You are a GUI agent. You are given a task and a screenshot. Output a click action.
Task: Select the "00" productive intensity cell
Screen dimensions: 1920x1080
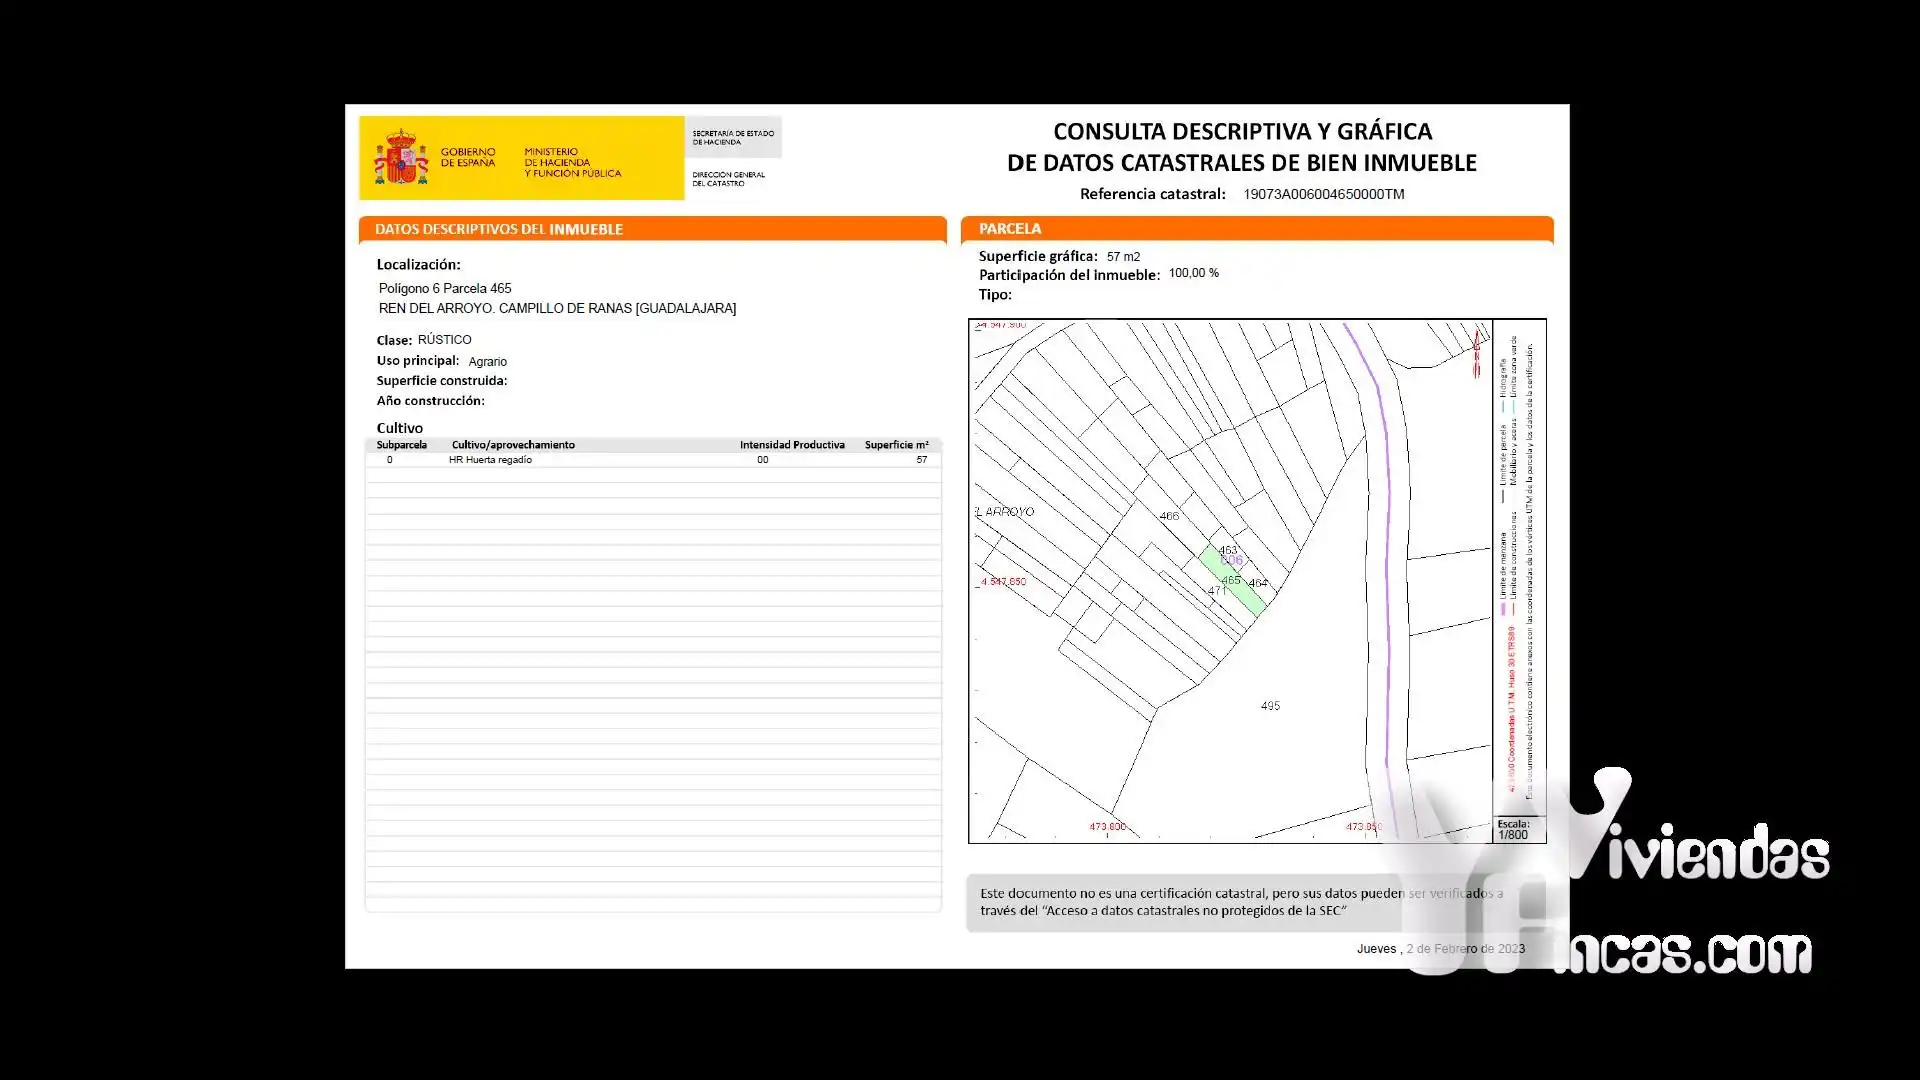pyautogui.click(x=763, y=460)
